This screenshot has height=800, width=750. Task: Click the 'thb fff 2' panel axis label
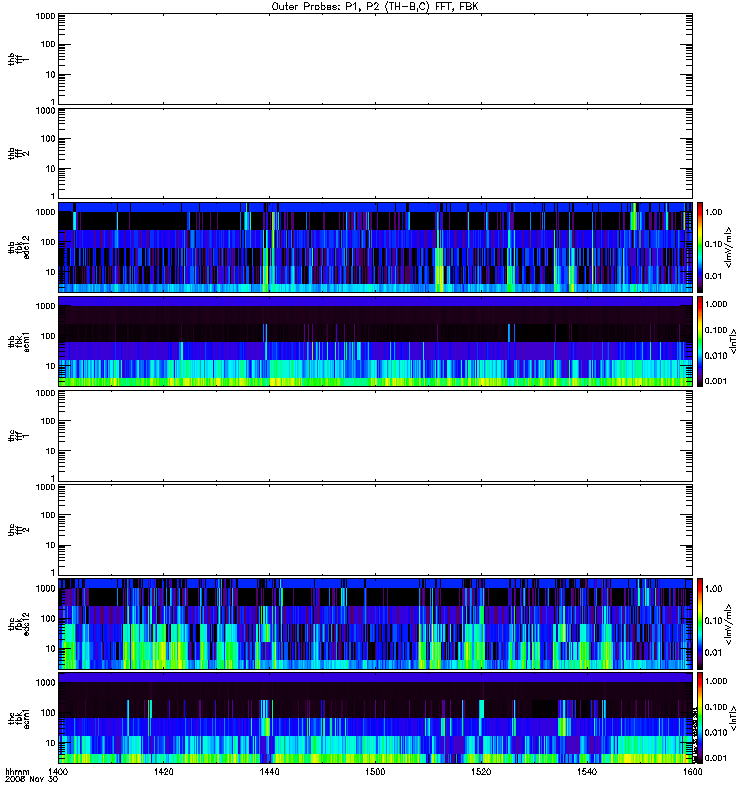click(18, 154)
